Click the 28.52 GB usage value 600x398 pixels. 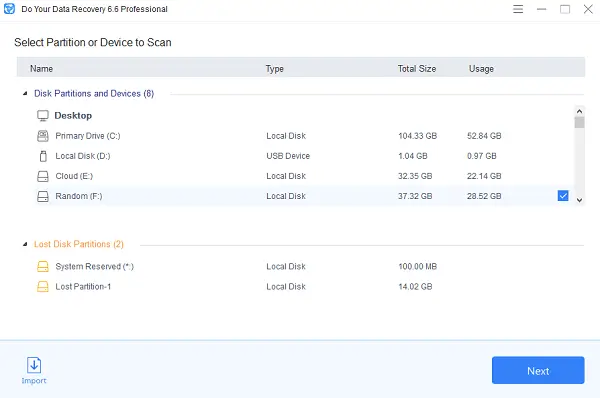coord(484,196)
